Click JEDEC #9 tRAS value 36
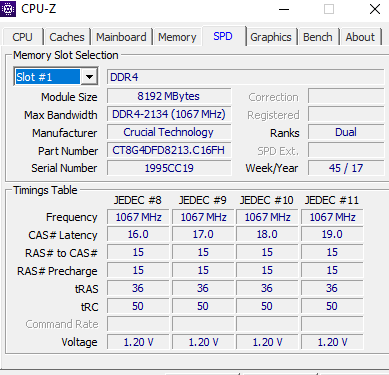This screenshot has height=375, width=389. (x=203, y=288)
